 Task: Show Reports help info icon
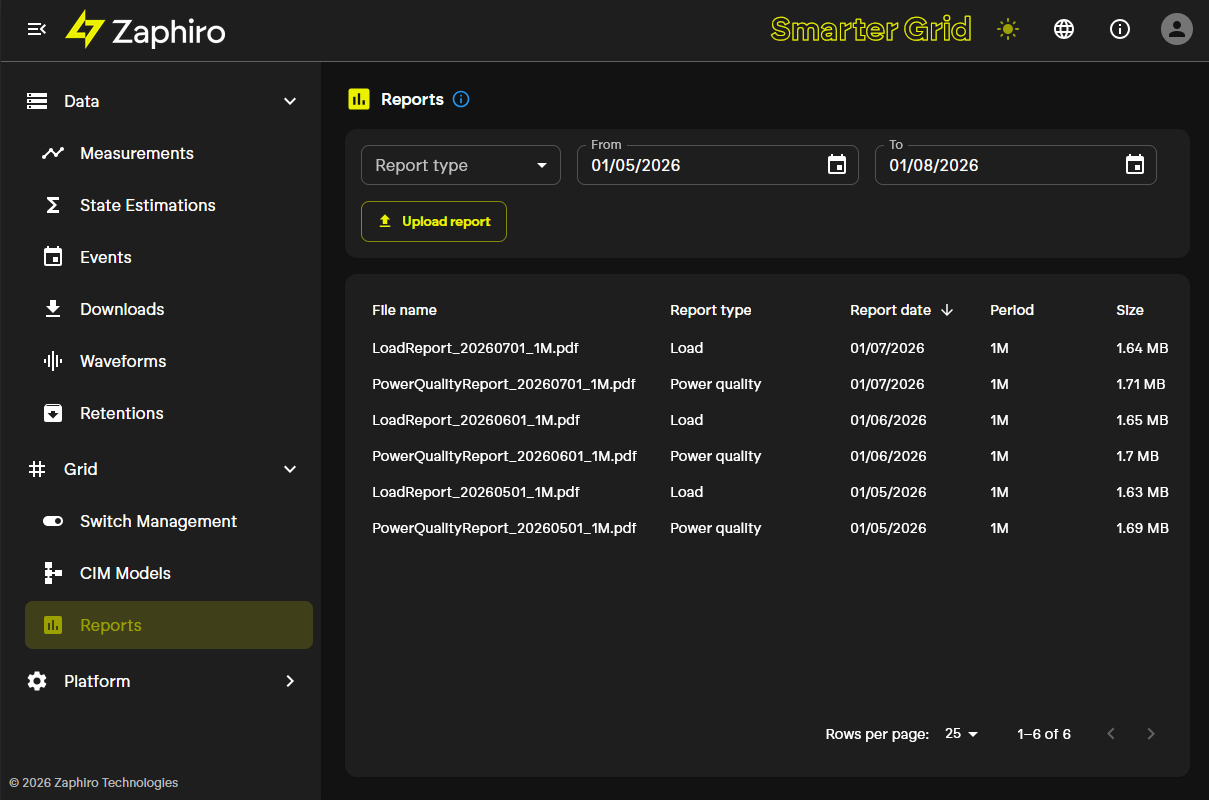[x=461, y=99]
